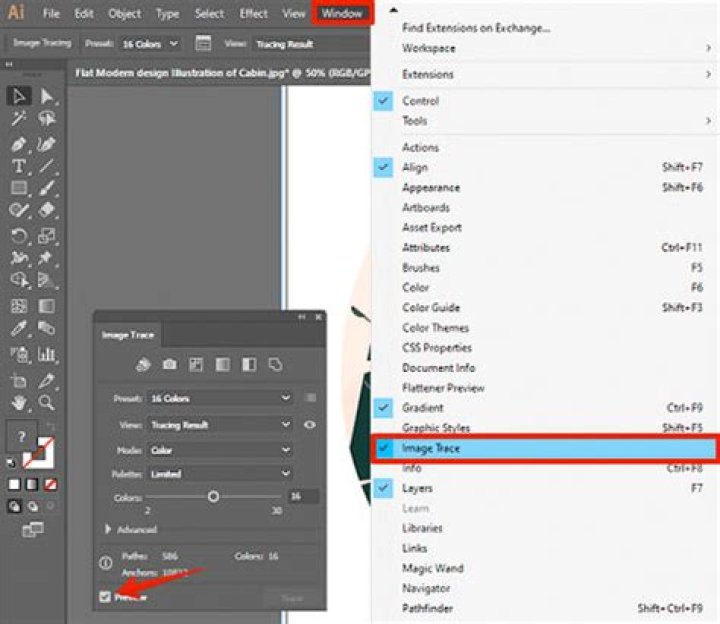Screen dimensions: 720x624
Task: Choose the Artboard tool
Action: coord(19,380)
